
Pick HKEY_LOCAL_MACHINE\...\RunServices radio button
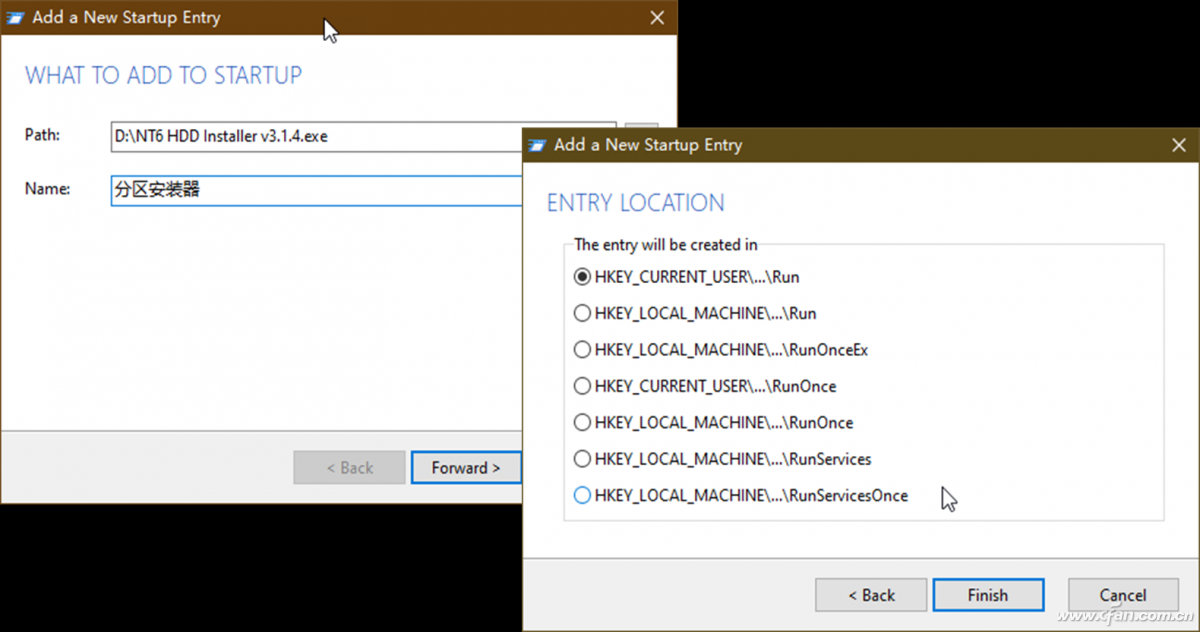[x=582, y=459]
